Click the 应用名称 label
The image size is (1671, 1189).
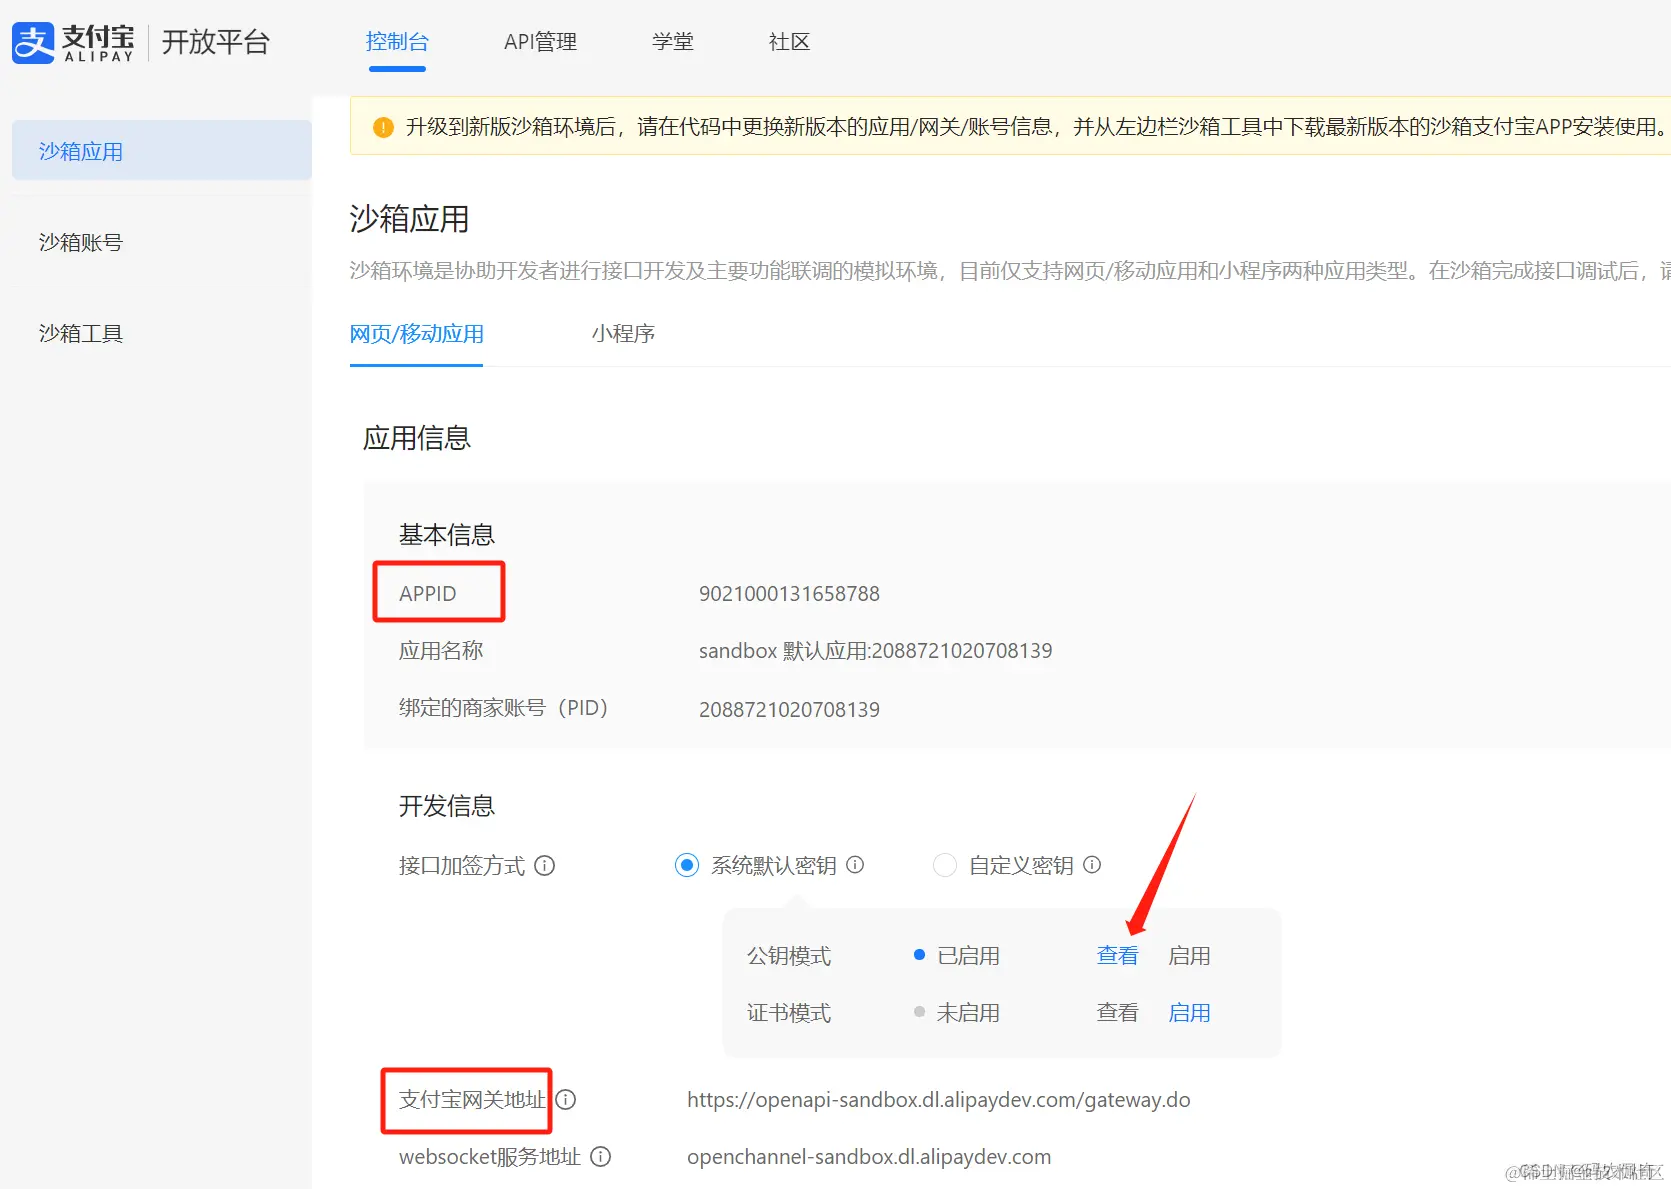coord(441,651)
